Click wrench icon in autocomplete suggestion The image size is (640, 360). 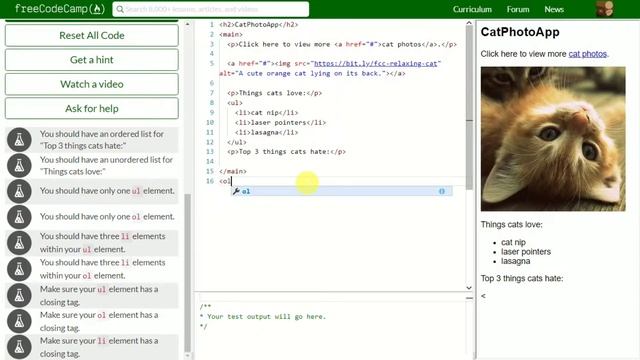pyautogui.click(x=236, y=191)
